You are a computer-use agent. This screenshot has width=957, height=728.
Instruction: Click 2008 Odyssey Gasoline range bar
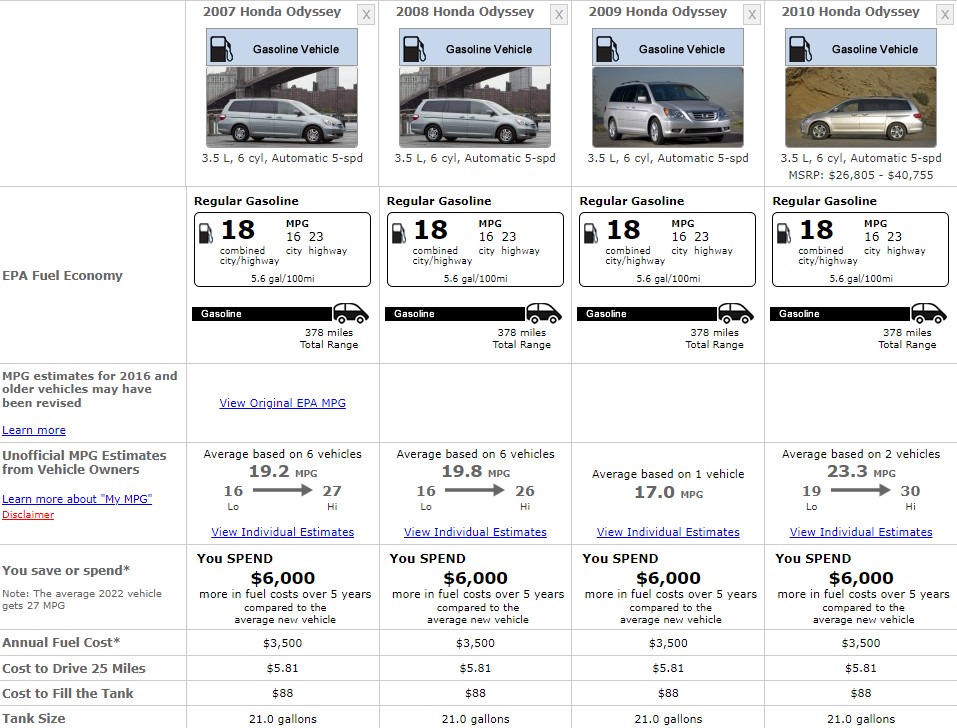(455, 314)
